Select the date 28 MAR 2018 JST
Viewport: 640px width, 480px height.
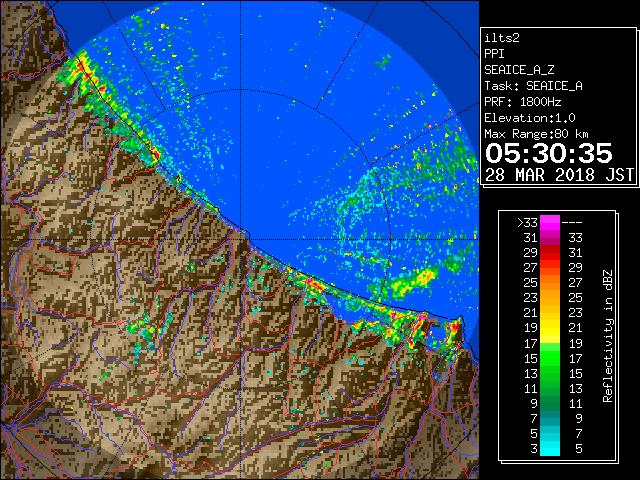tap(559, 175)
